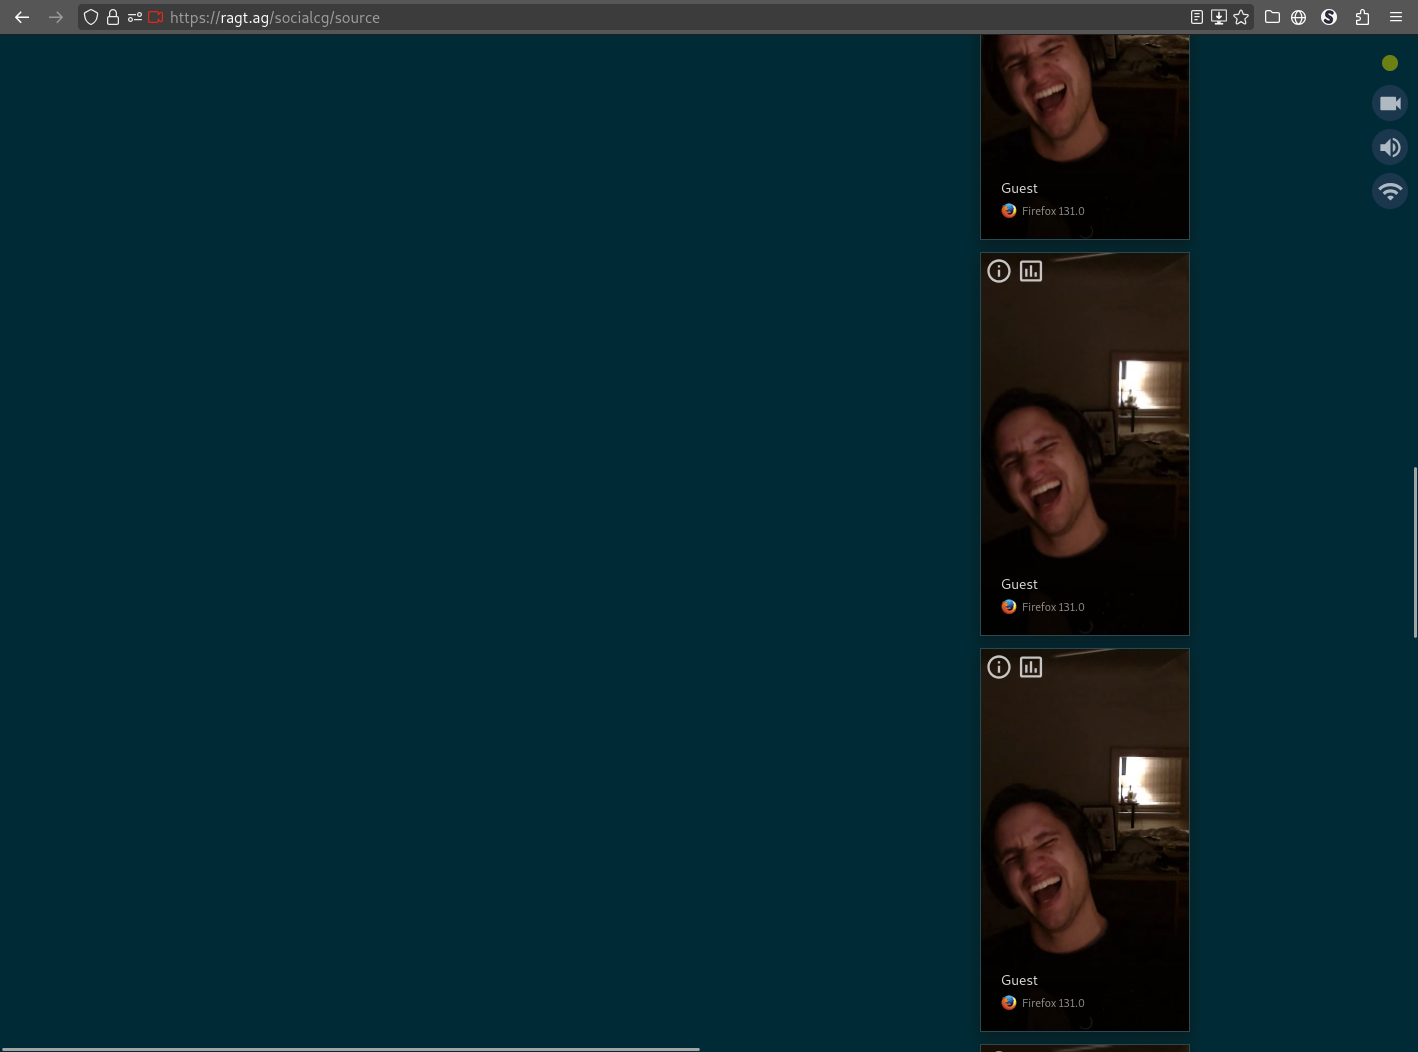Open stats chart icon on lowest full tile
The image size is (1418, 1052).
[1031, 667]
